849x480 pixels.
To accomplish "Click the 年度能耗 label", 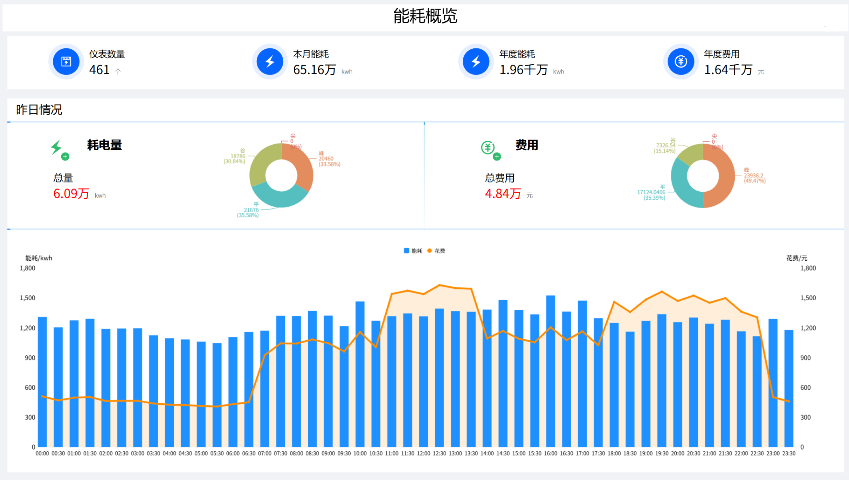I will [517, 54].
